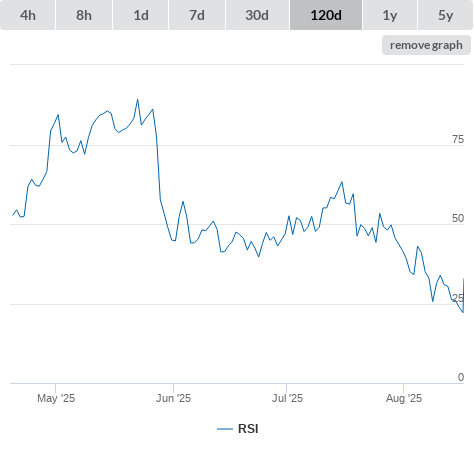Click the mid-July RSI peak on the line
This screenshot has height=455, width=474.
342,182
